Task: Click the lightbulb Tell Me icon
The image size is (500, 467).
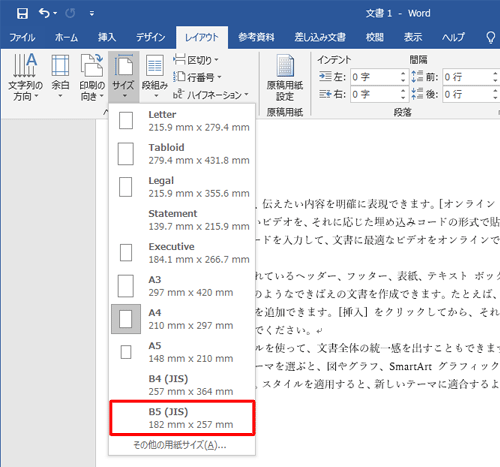Action: [491, 37]
